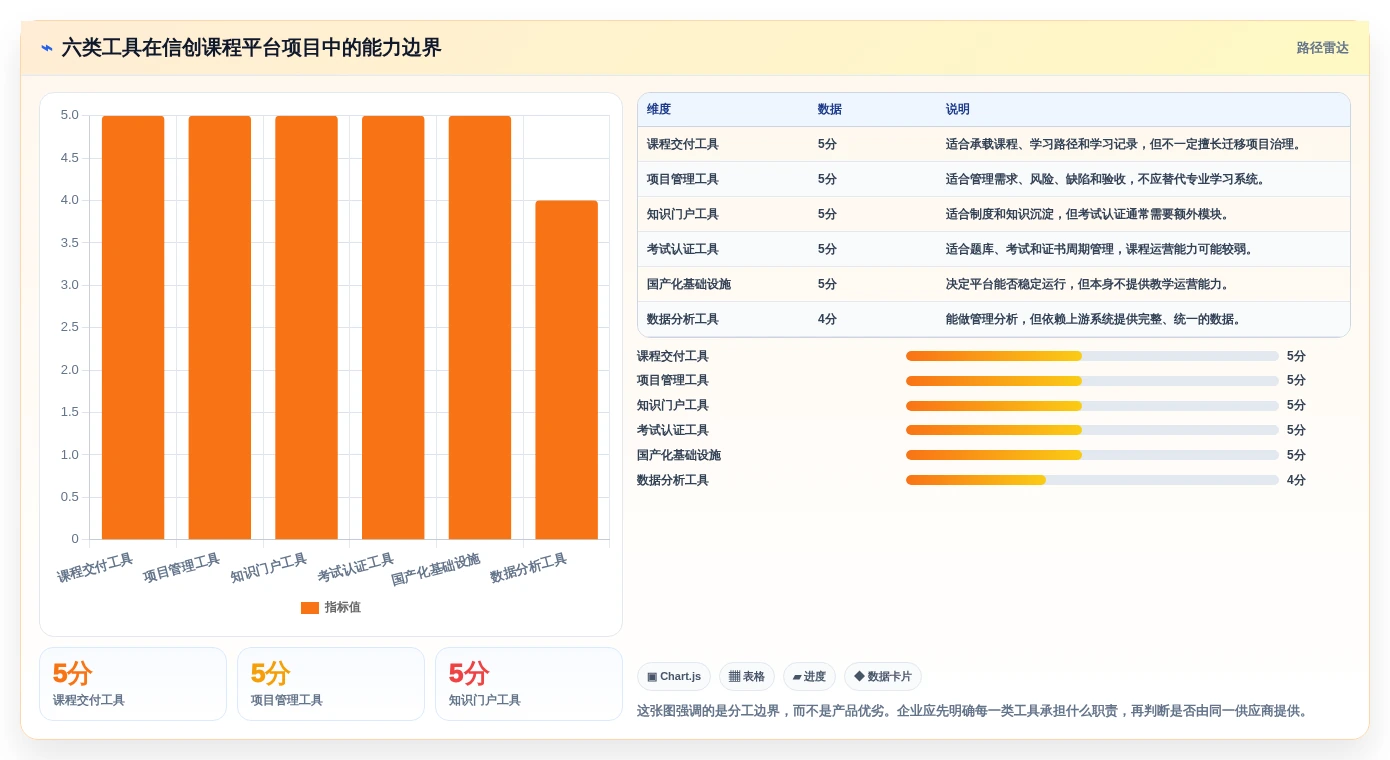
Task: Click the 维度 column header
Action: 659,109
